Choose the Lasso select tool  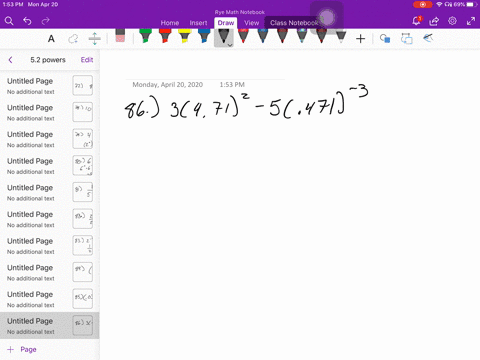click(73, 39)
